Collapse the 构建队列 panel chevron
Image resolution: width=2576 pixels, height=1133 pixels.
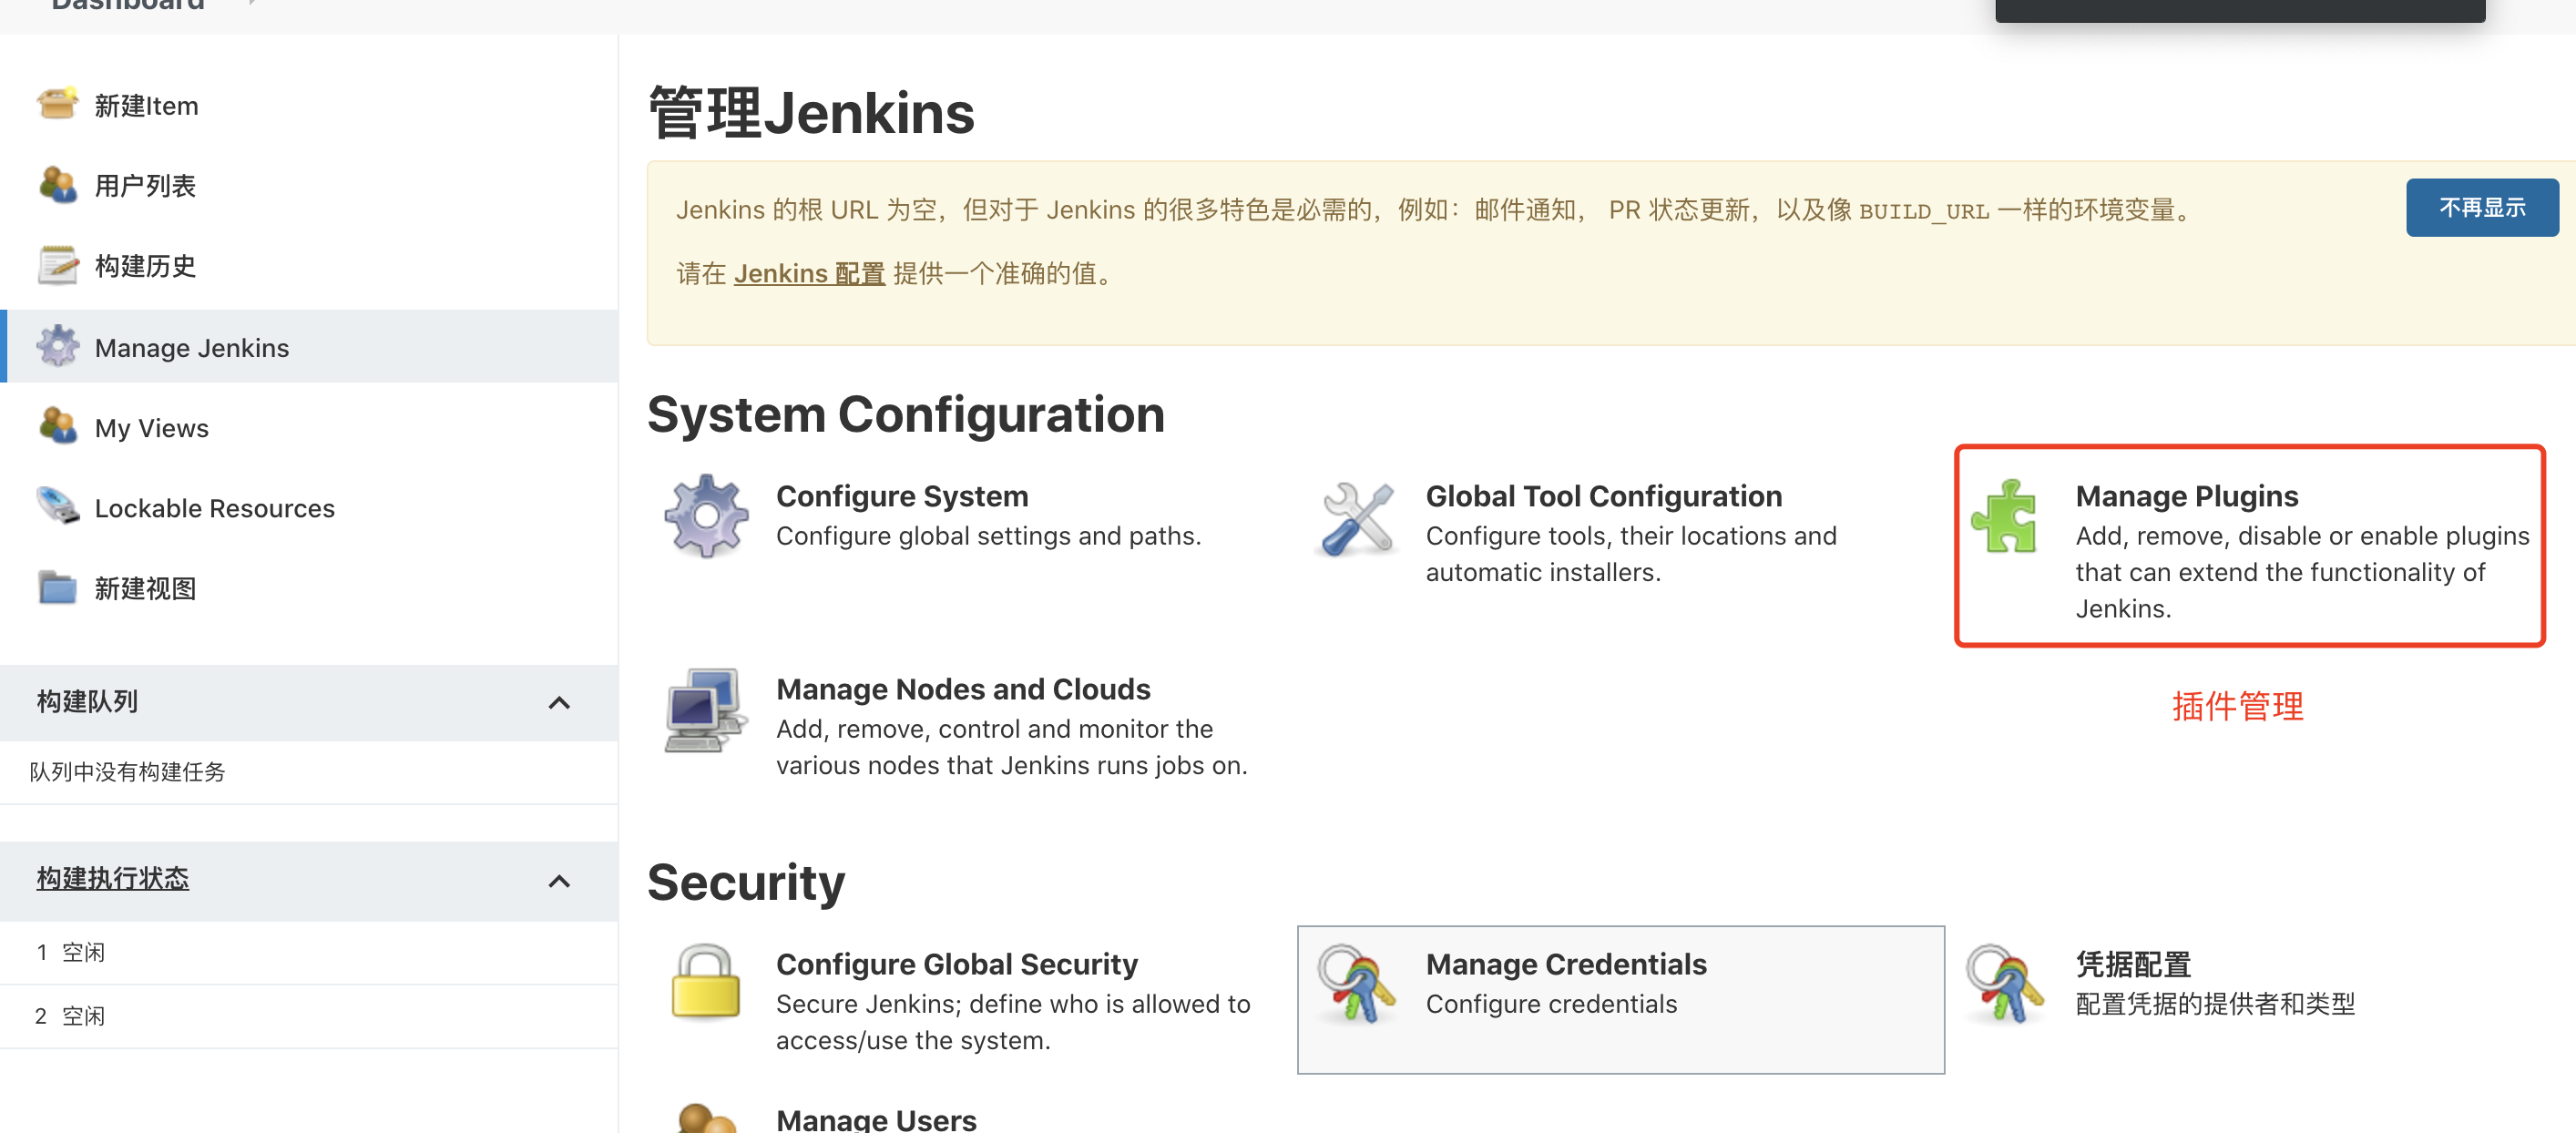click(x=559, y=702)
